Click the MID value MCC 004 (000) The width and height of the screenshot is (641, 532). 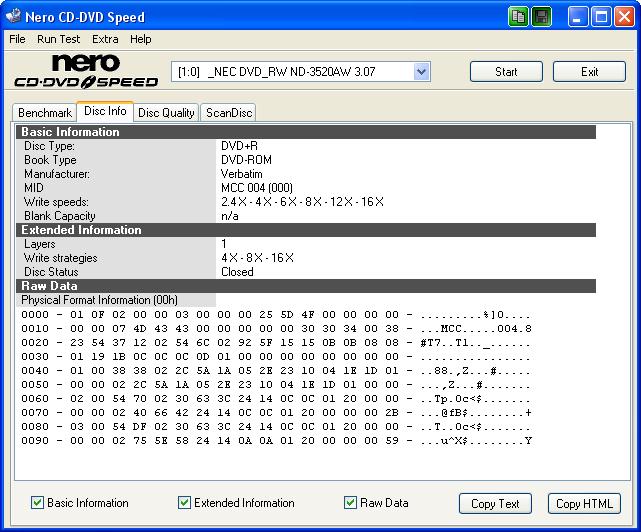[257, 188]
